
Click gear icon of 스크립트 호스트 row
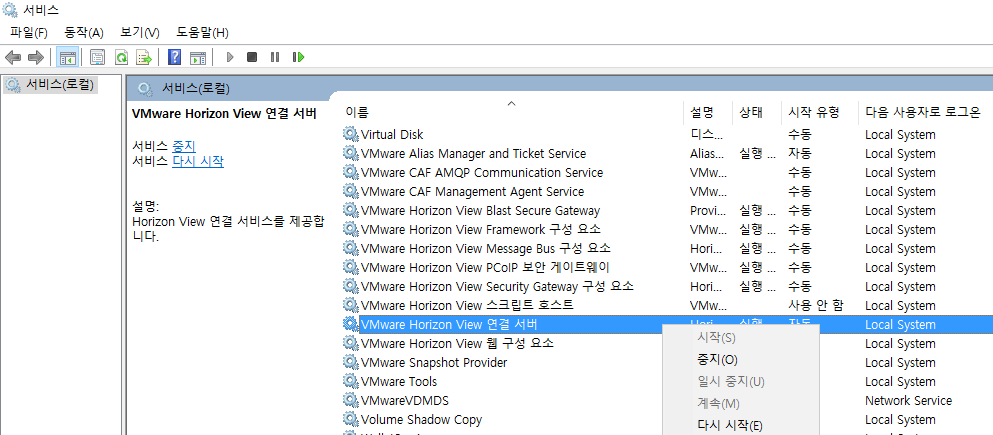pos(350,305)
